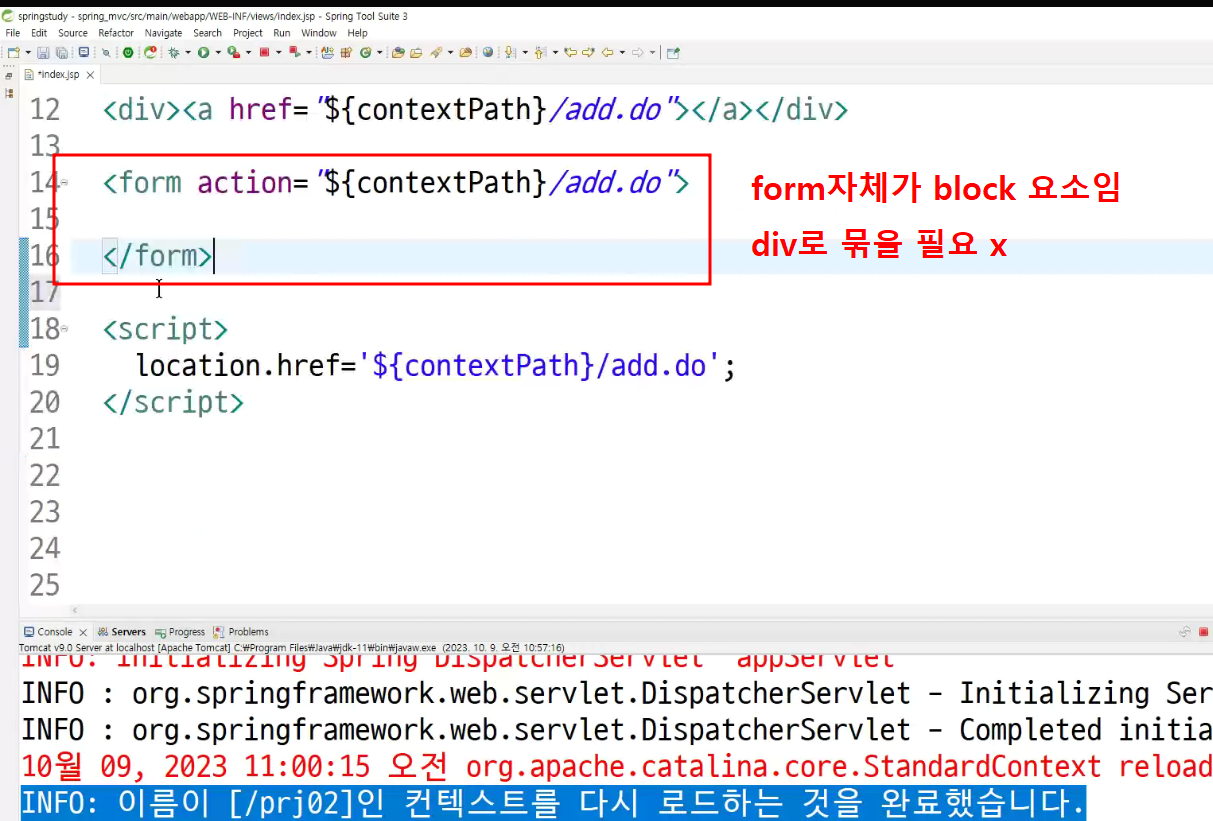Click the globe web browser icon

488,52
